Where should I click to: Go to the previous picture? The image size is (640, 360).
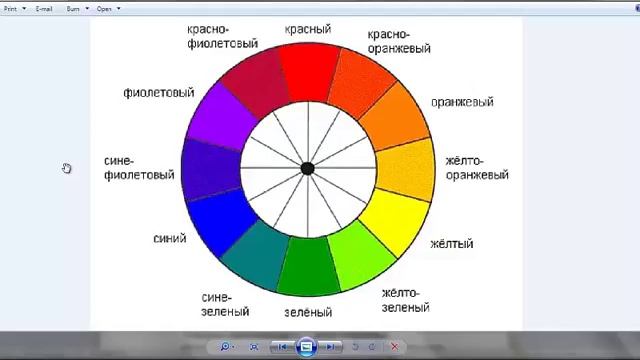tap(282, 347)
